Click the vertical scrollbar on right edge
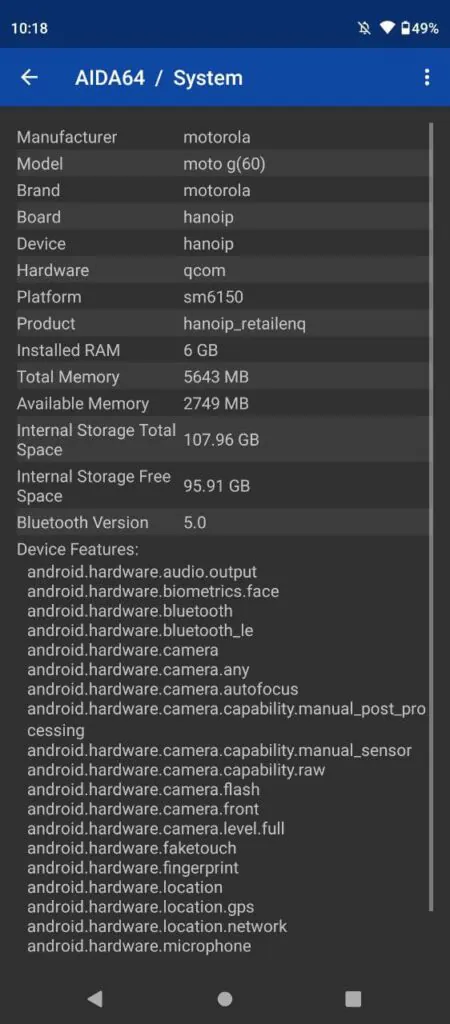This screenshot has width=450, height=1024. tap(431, 516)
